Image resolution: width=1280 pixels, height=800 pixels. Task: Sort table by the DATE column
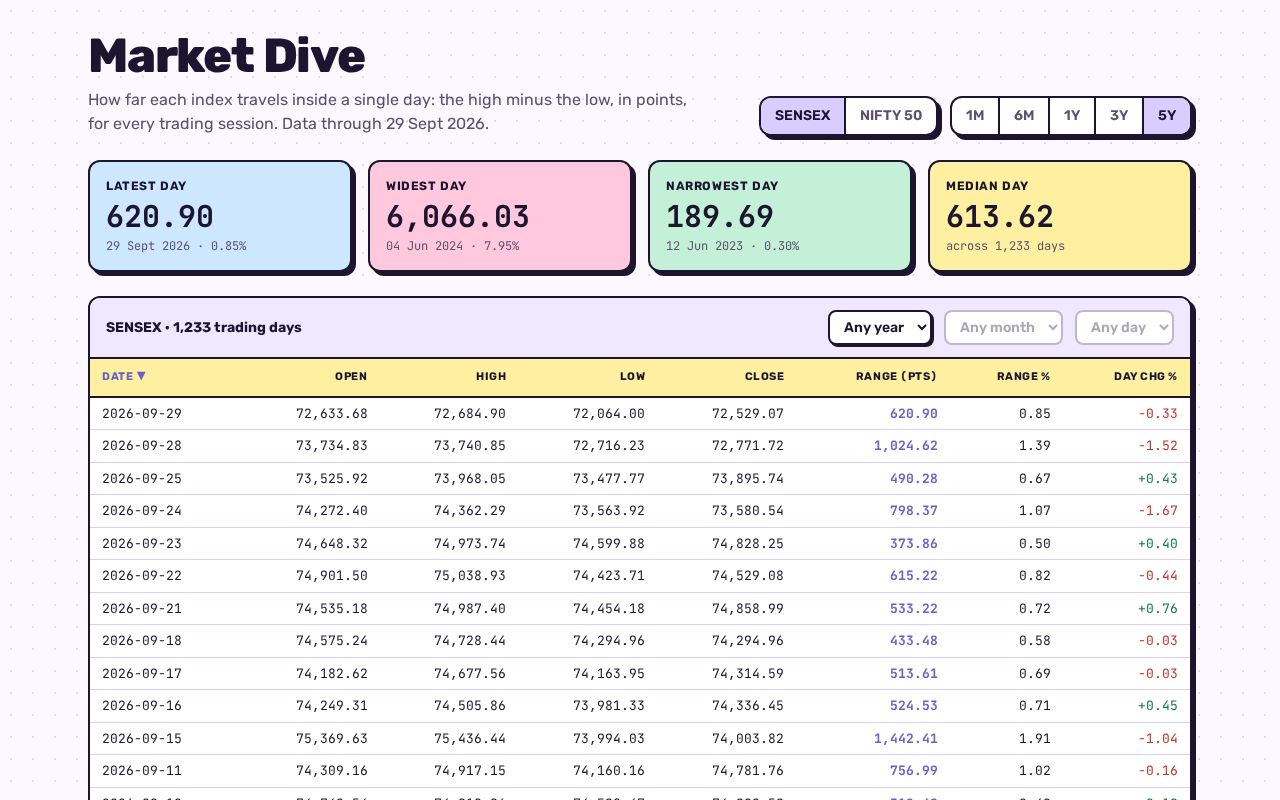point(124,377)
